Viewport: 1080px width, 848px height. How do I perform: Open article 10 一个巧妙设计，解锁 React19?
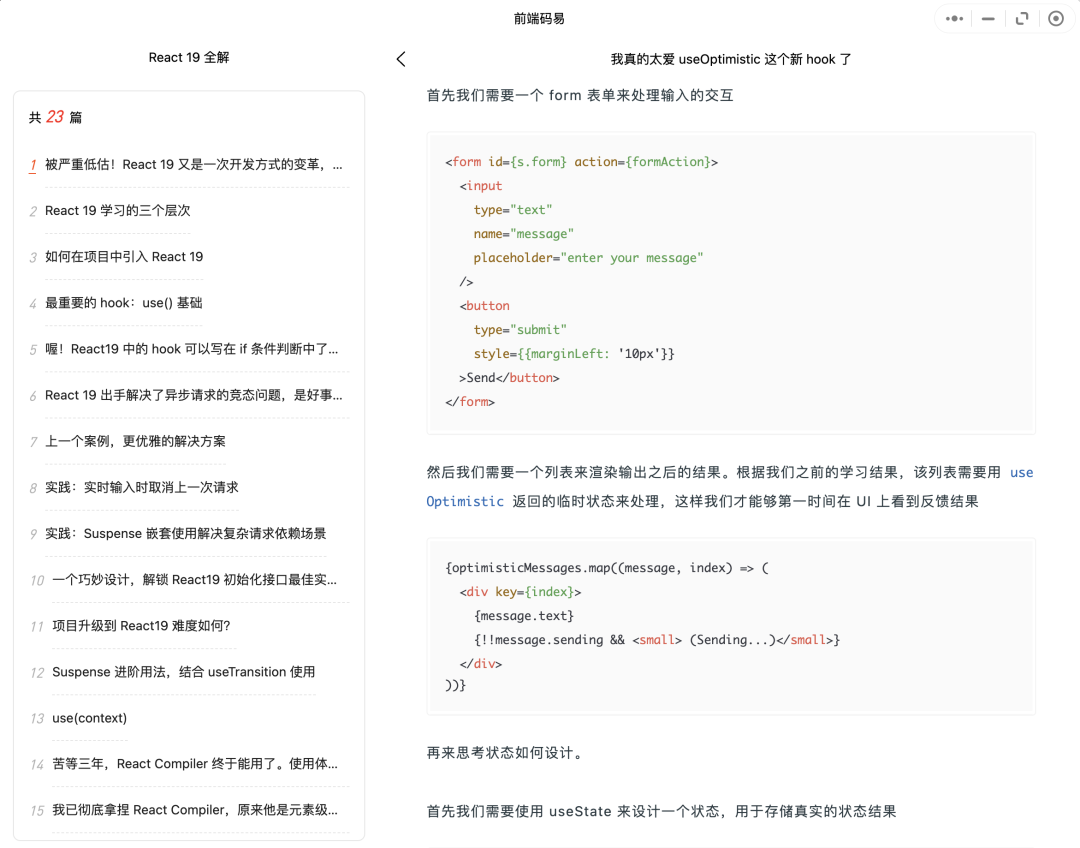[194, 580]
